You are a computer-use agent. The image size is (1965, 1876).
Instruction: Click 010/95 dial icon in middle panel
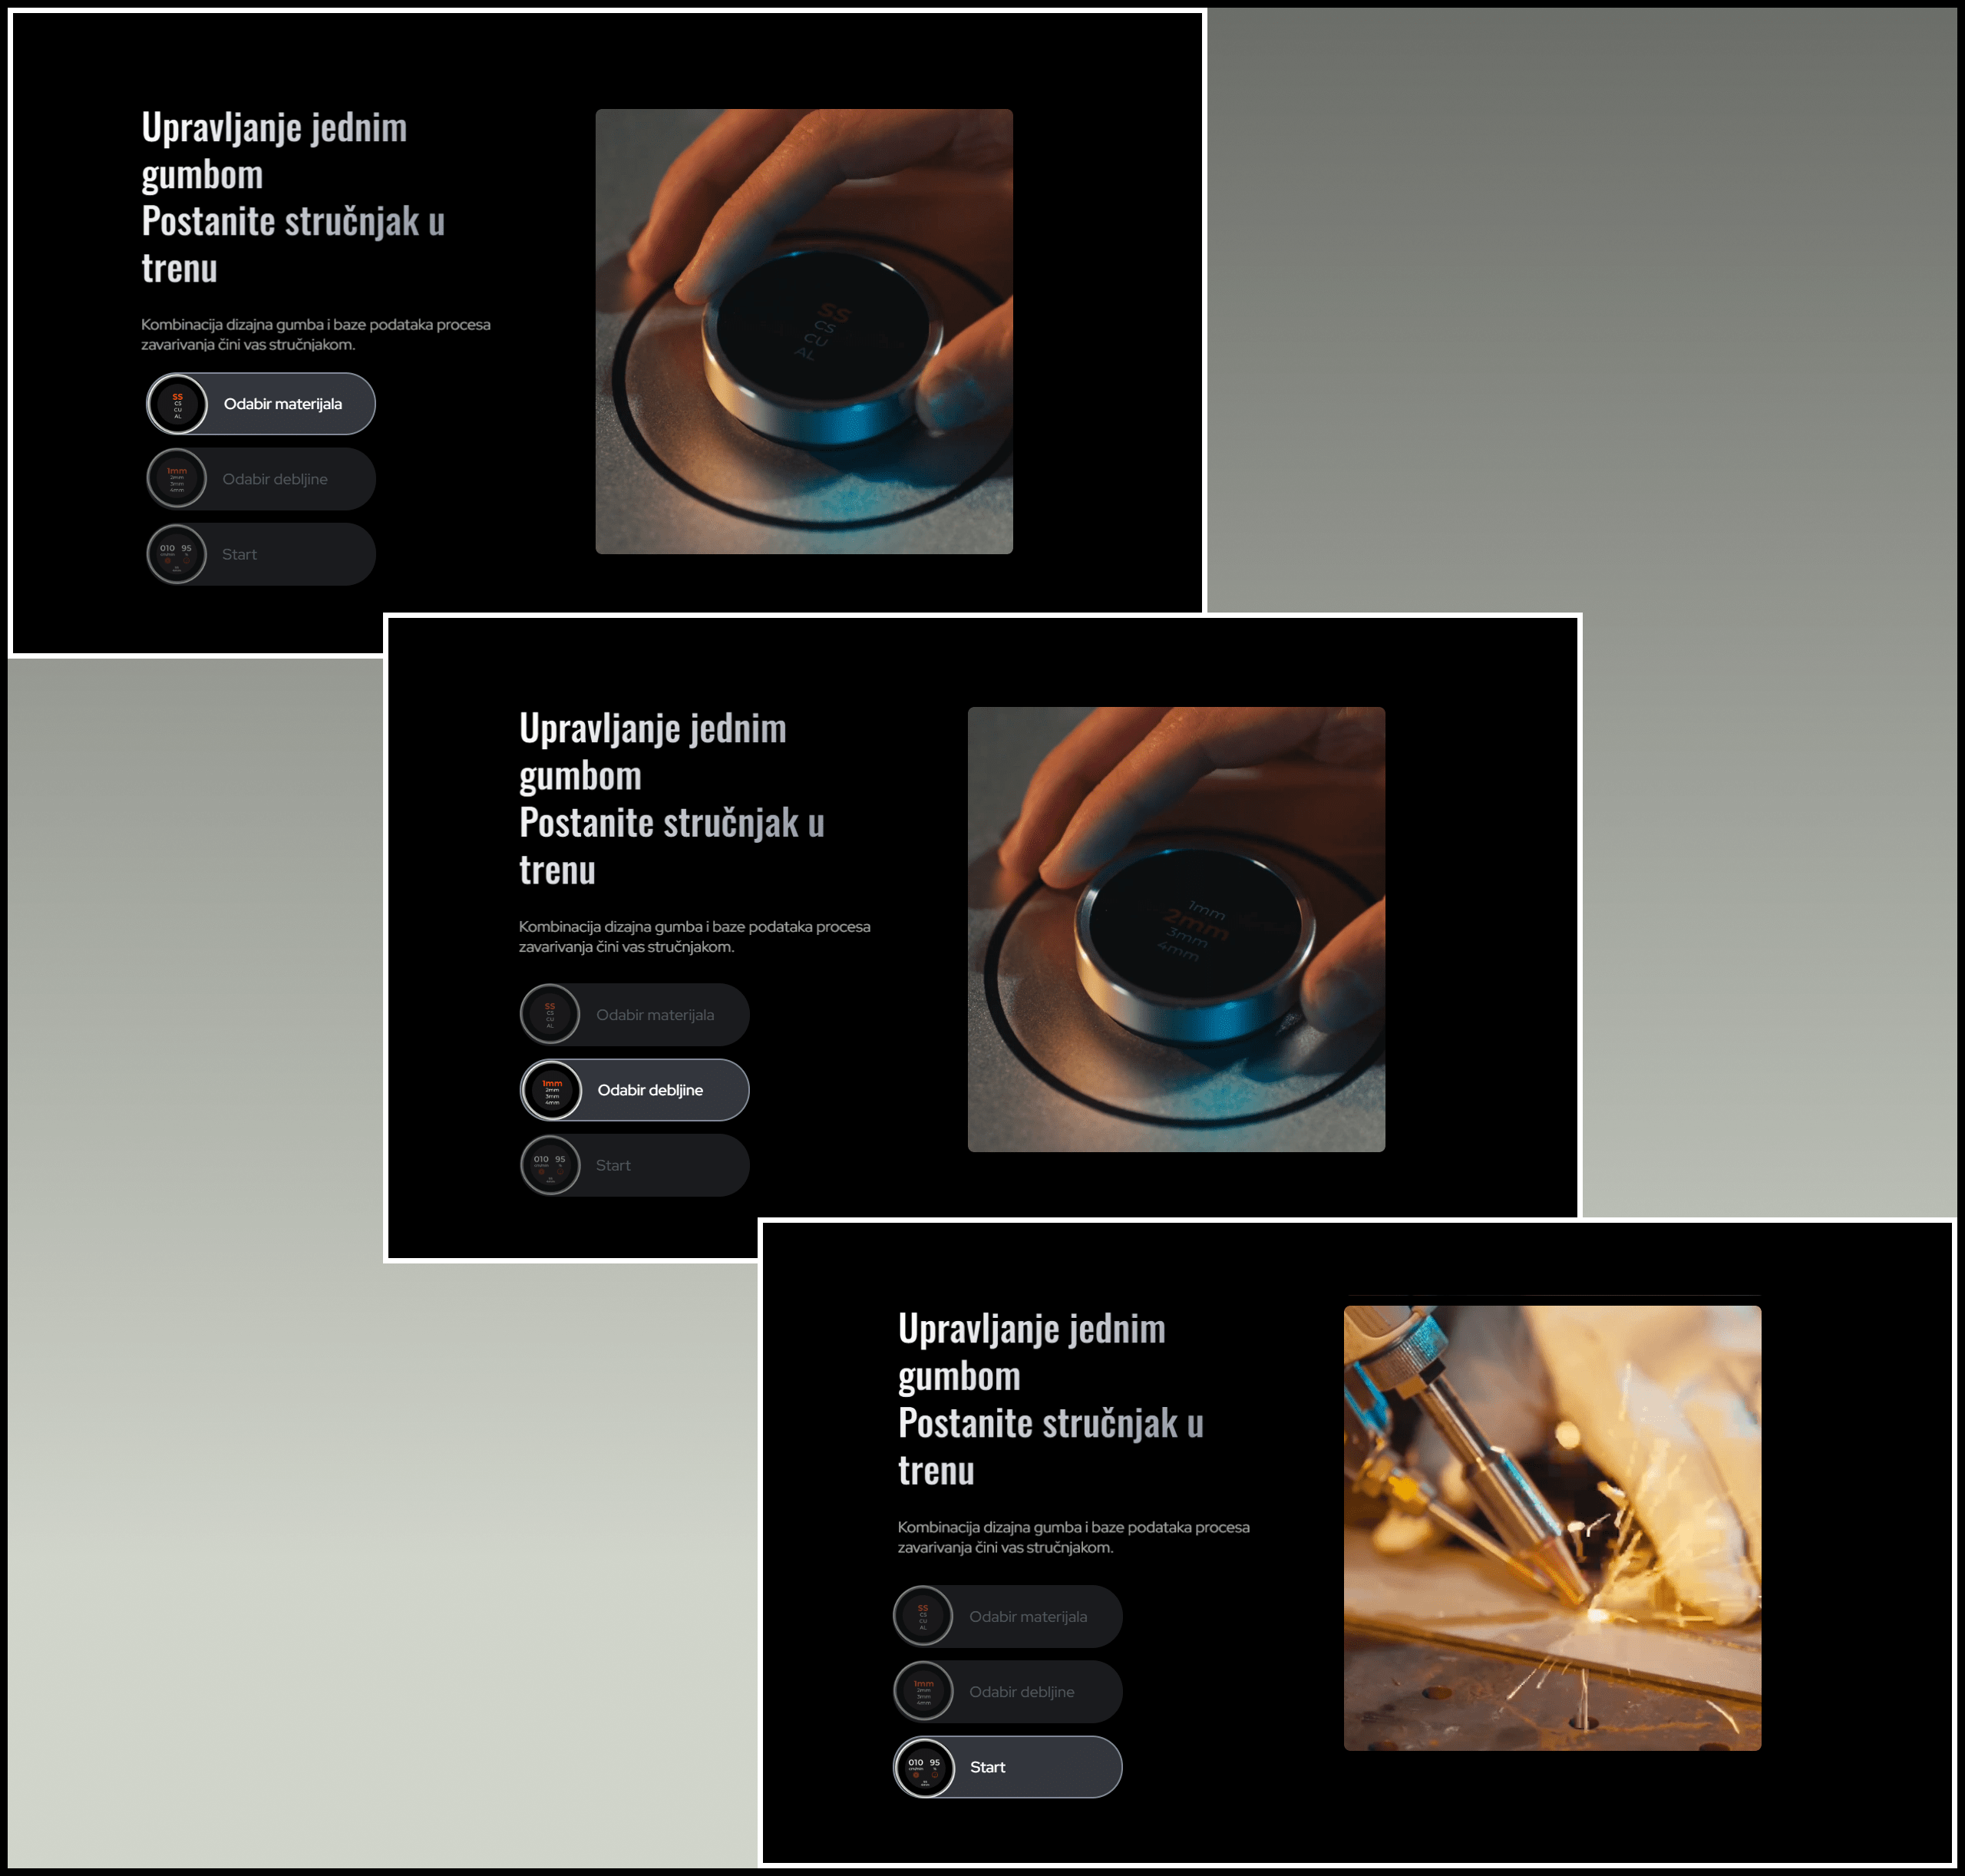550,1165
